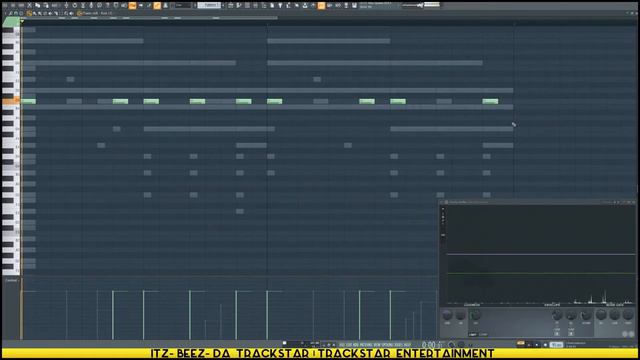Screen dimensions: 640x360
Task: Click the piano roll horizontal scrollbar
Action: click(149, 18)
